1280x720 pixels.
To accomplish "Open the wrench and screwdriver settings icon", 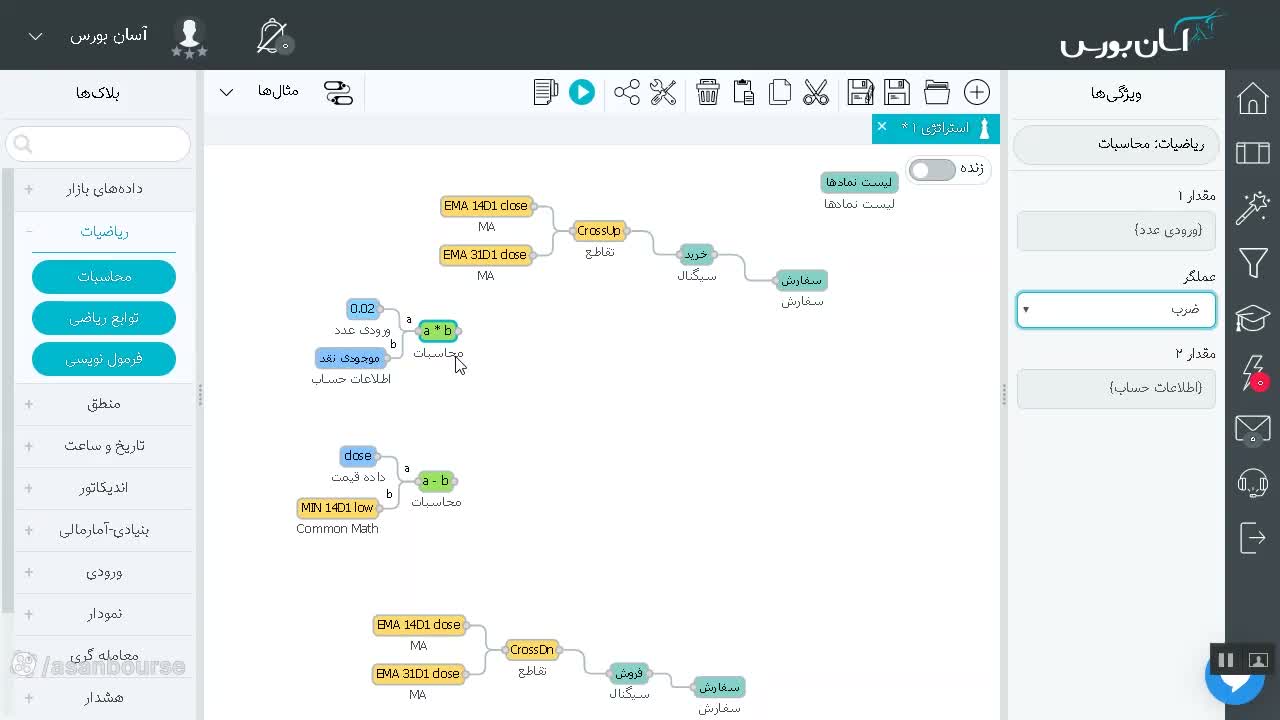I will tap(663, 93).
